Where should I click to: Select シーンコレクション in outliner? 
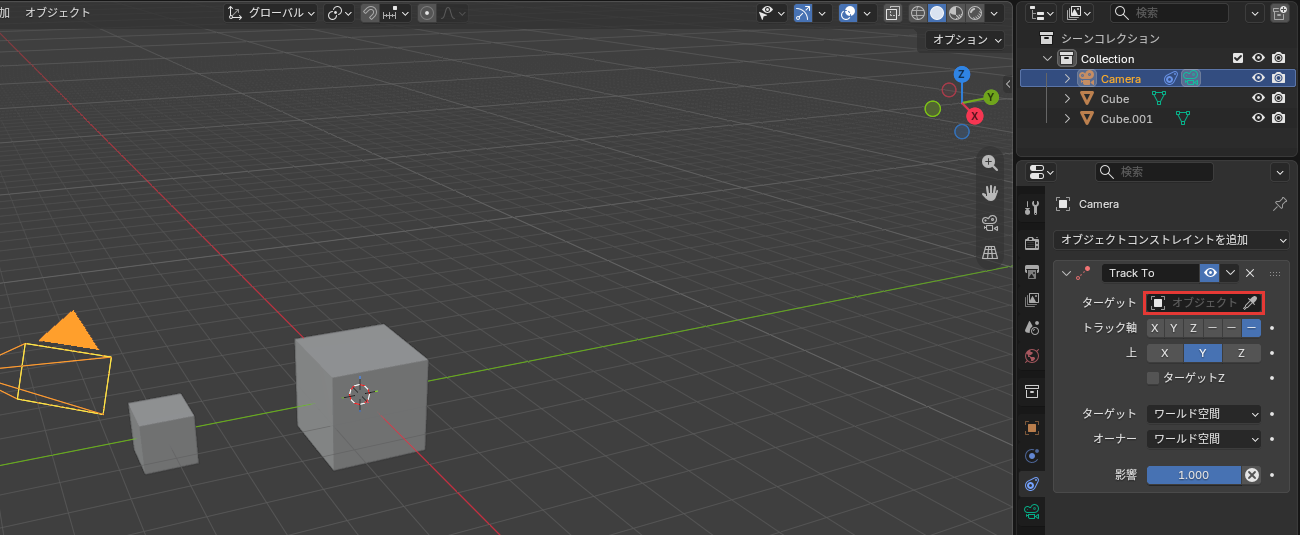click(x=1110, y=38)
